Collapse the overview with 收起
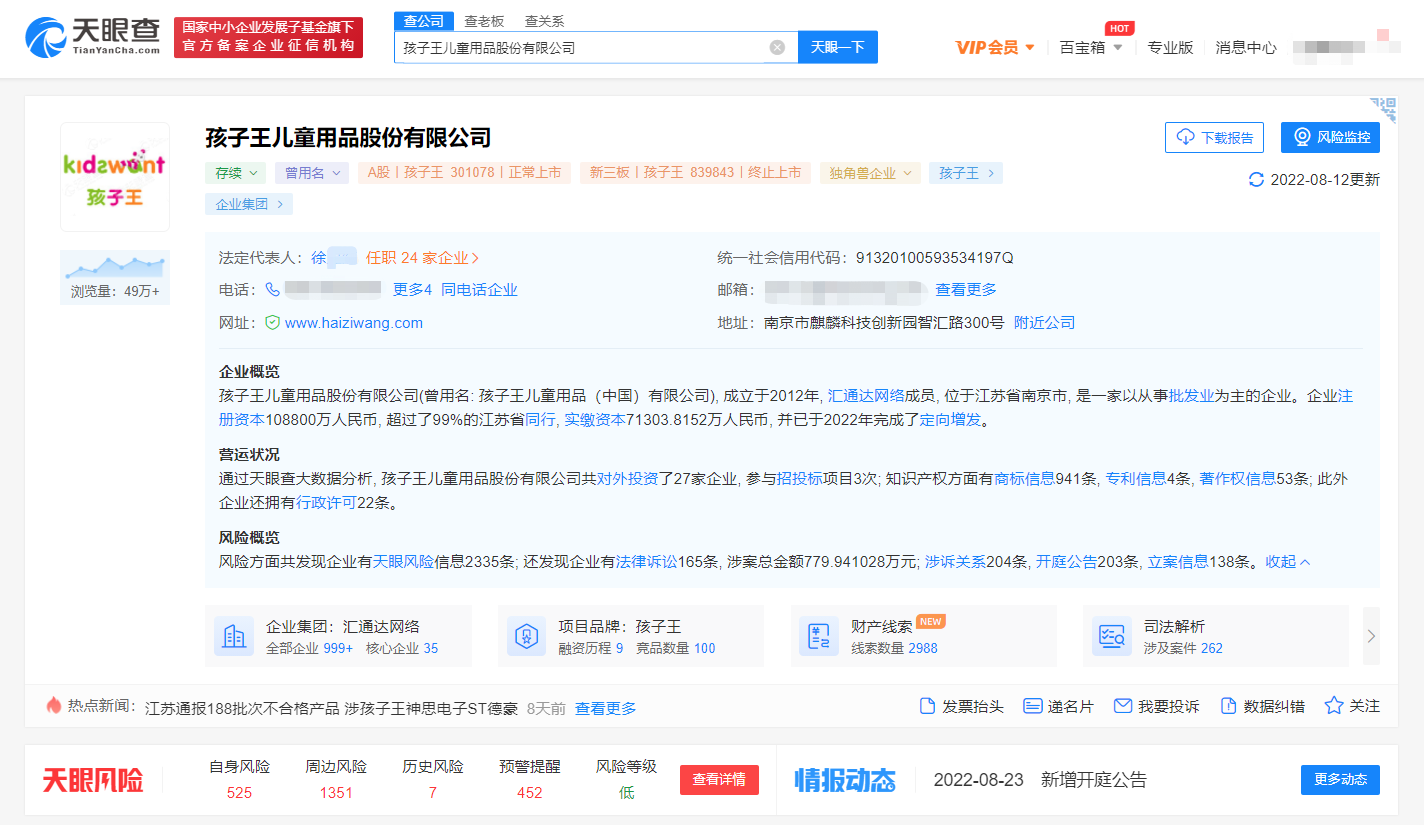Screen dimensions: 1424x825 tap(1288, 562)
